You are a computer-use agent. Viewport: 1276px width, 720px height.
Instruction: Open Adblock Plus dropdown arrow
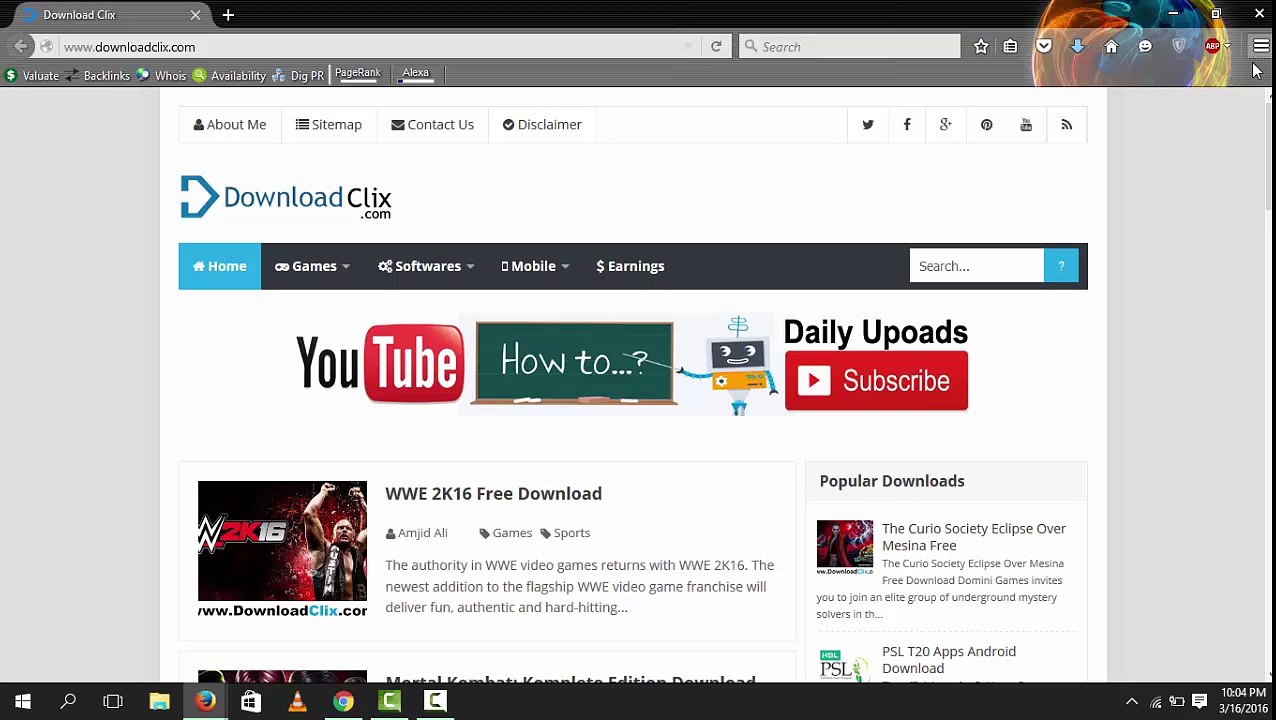pyautogui.click(x=1227, y=47)
